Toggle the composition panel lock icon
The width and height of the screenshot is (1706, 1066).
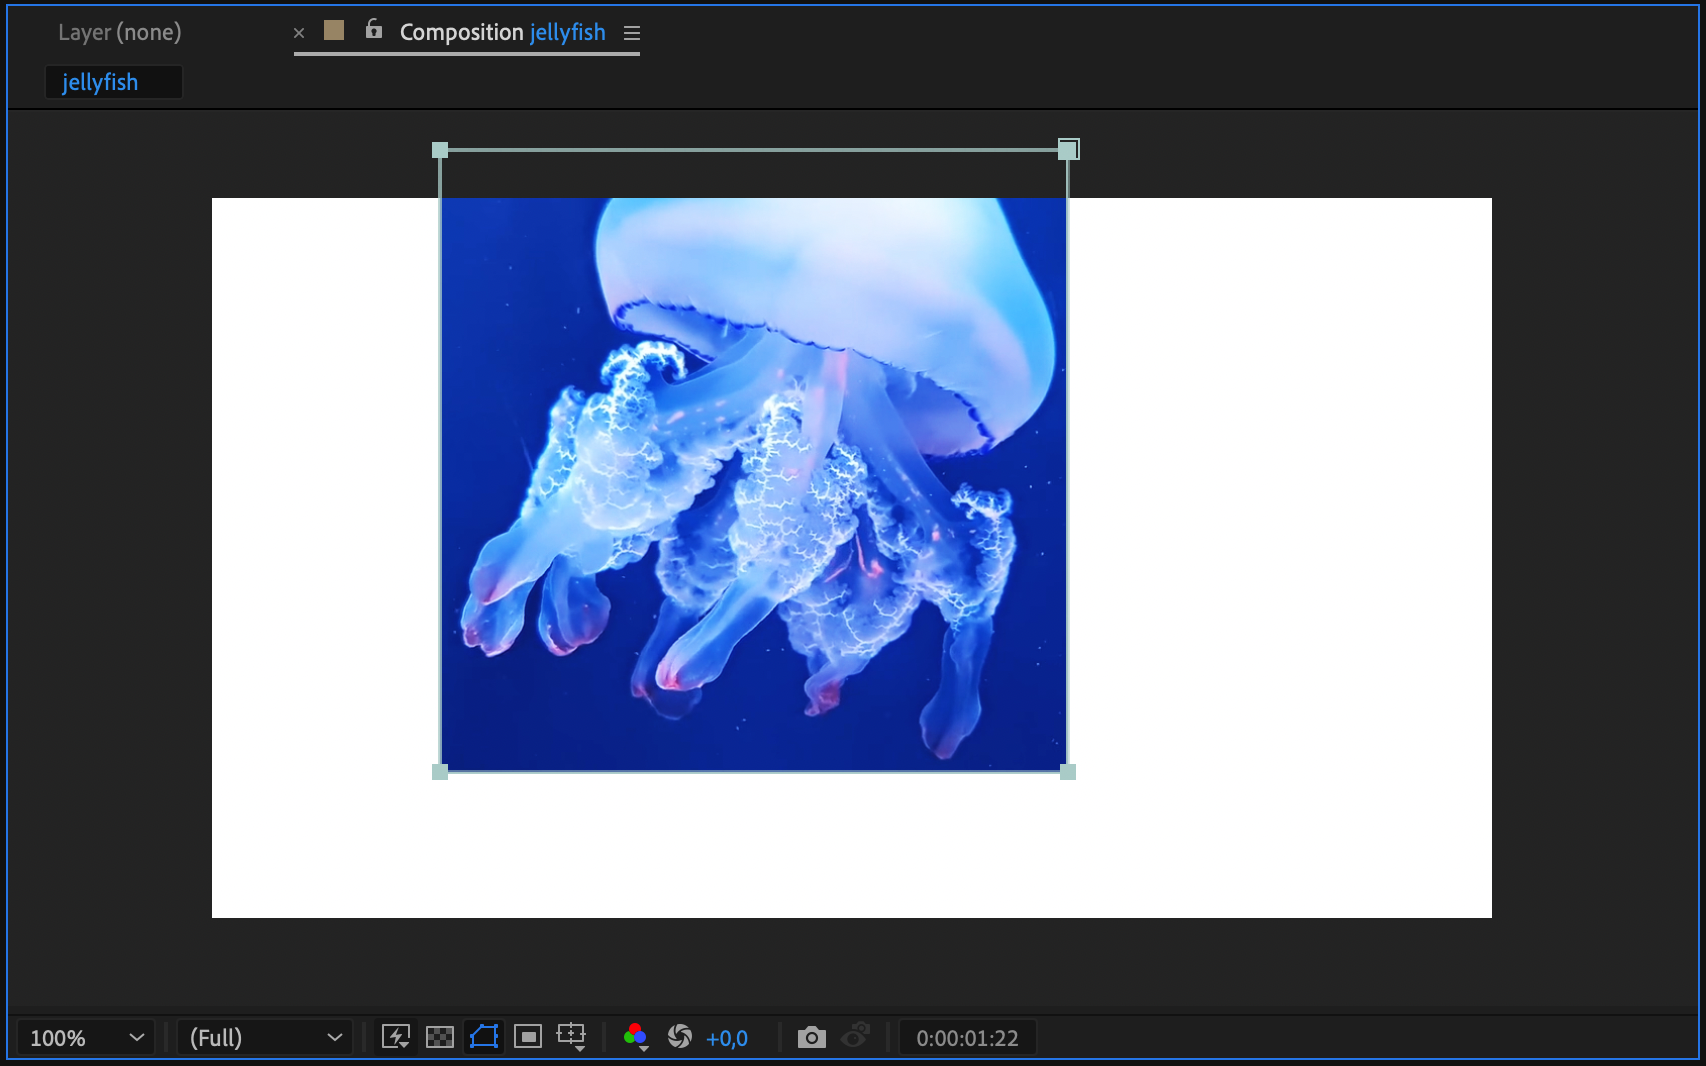click(x=374, y=30)
